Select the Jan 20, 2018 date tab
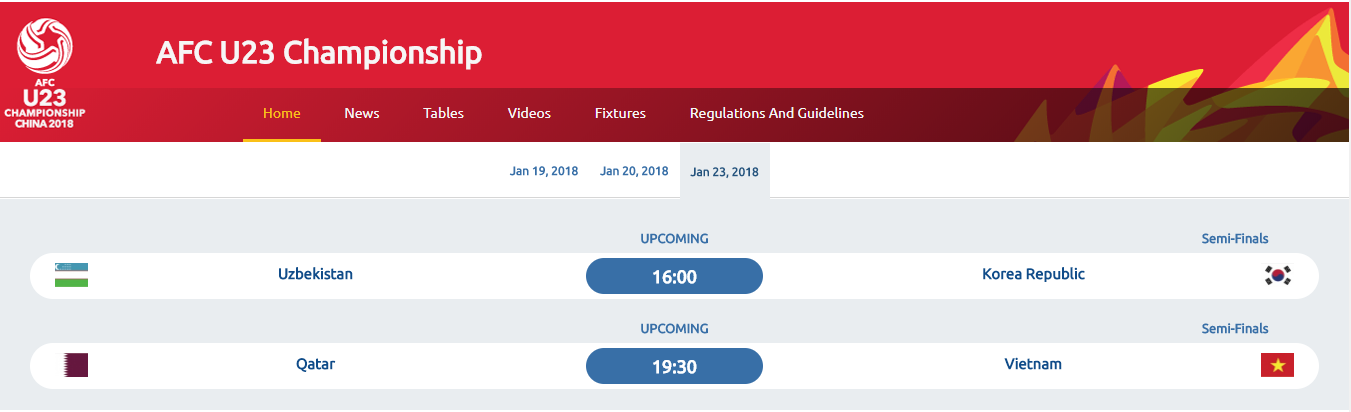This screenshot has height=412, width=1351. [x=634, y=171]
